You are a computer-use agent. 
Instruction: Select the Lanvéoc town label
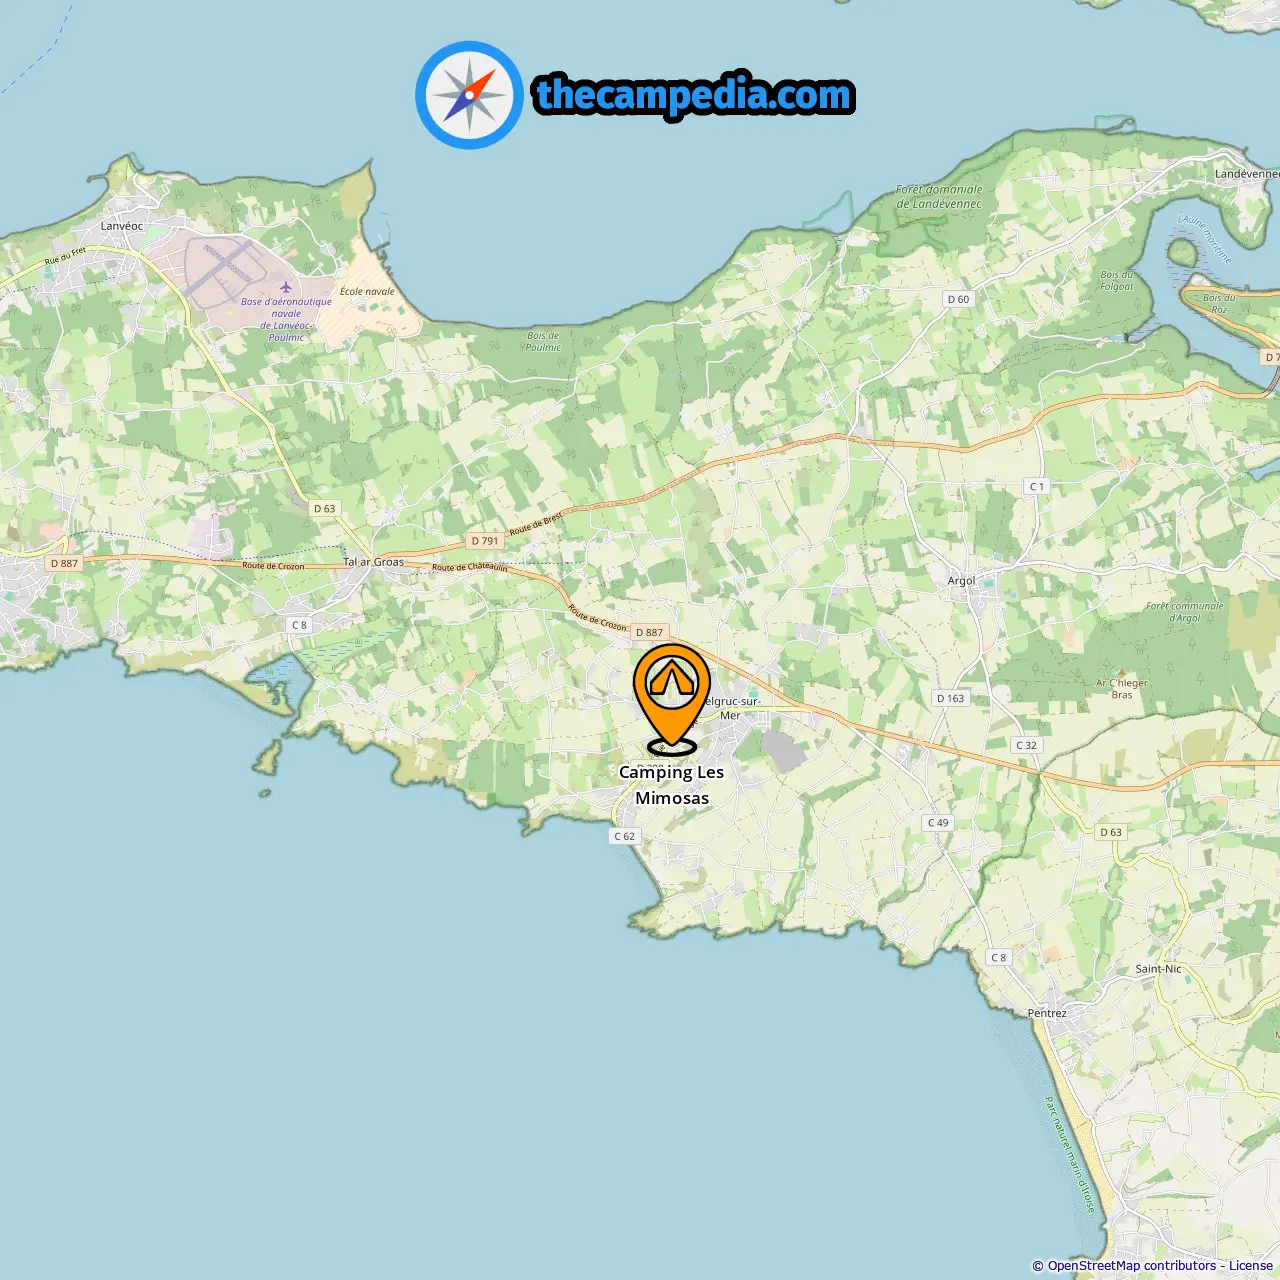(122, 226)
